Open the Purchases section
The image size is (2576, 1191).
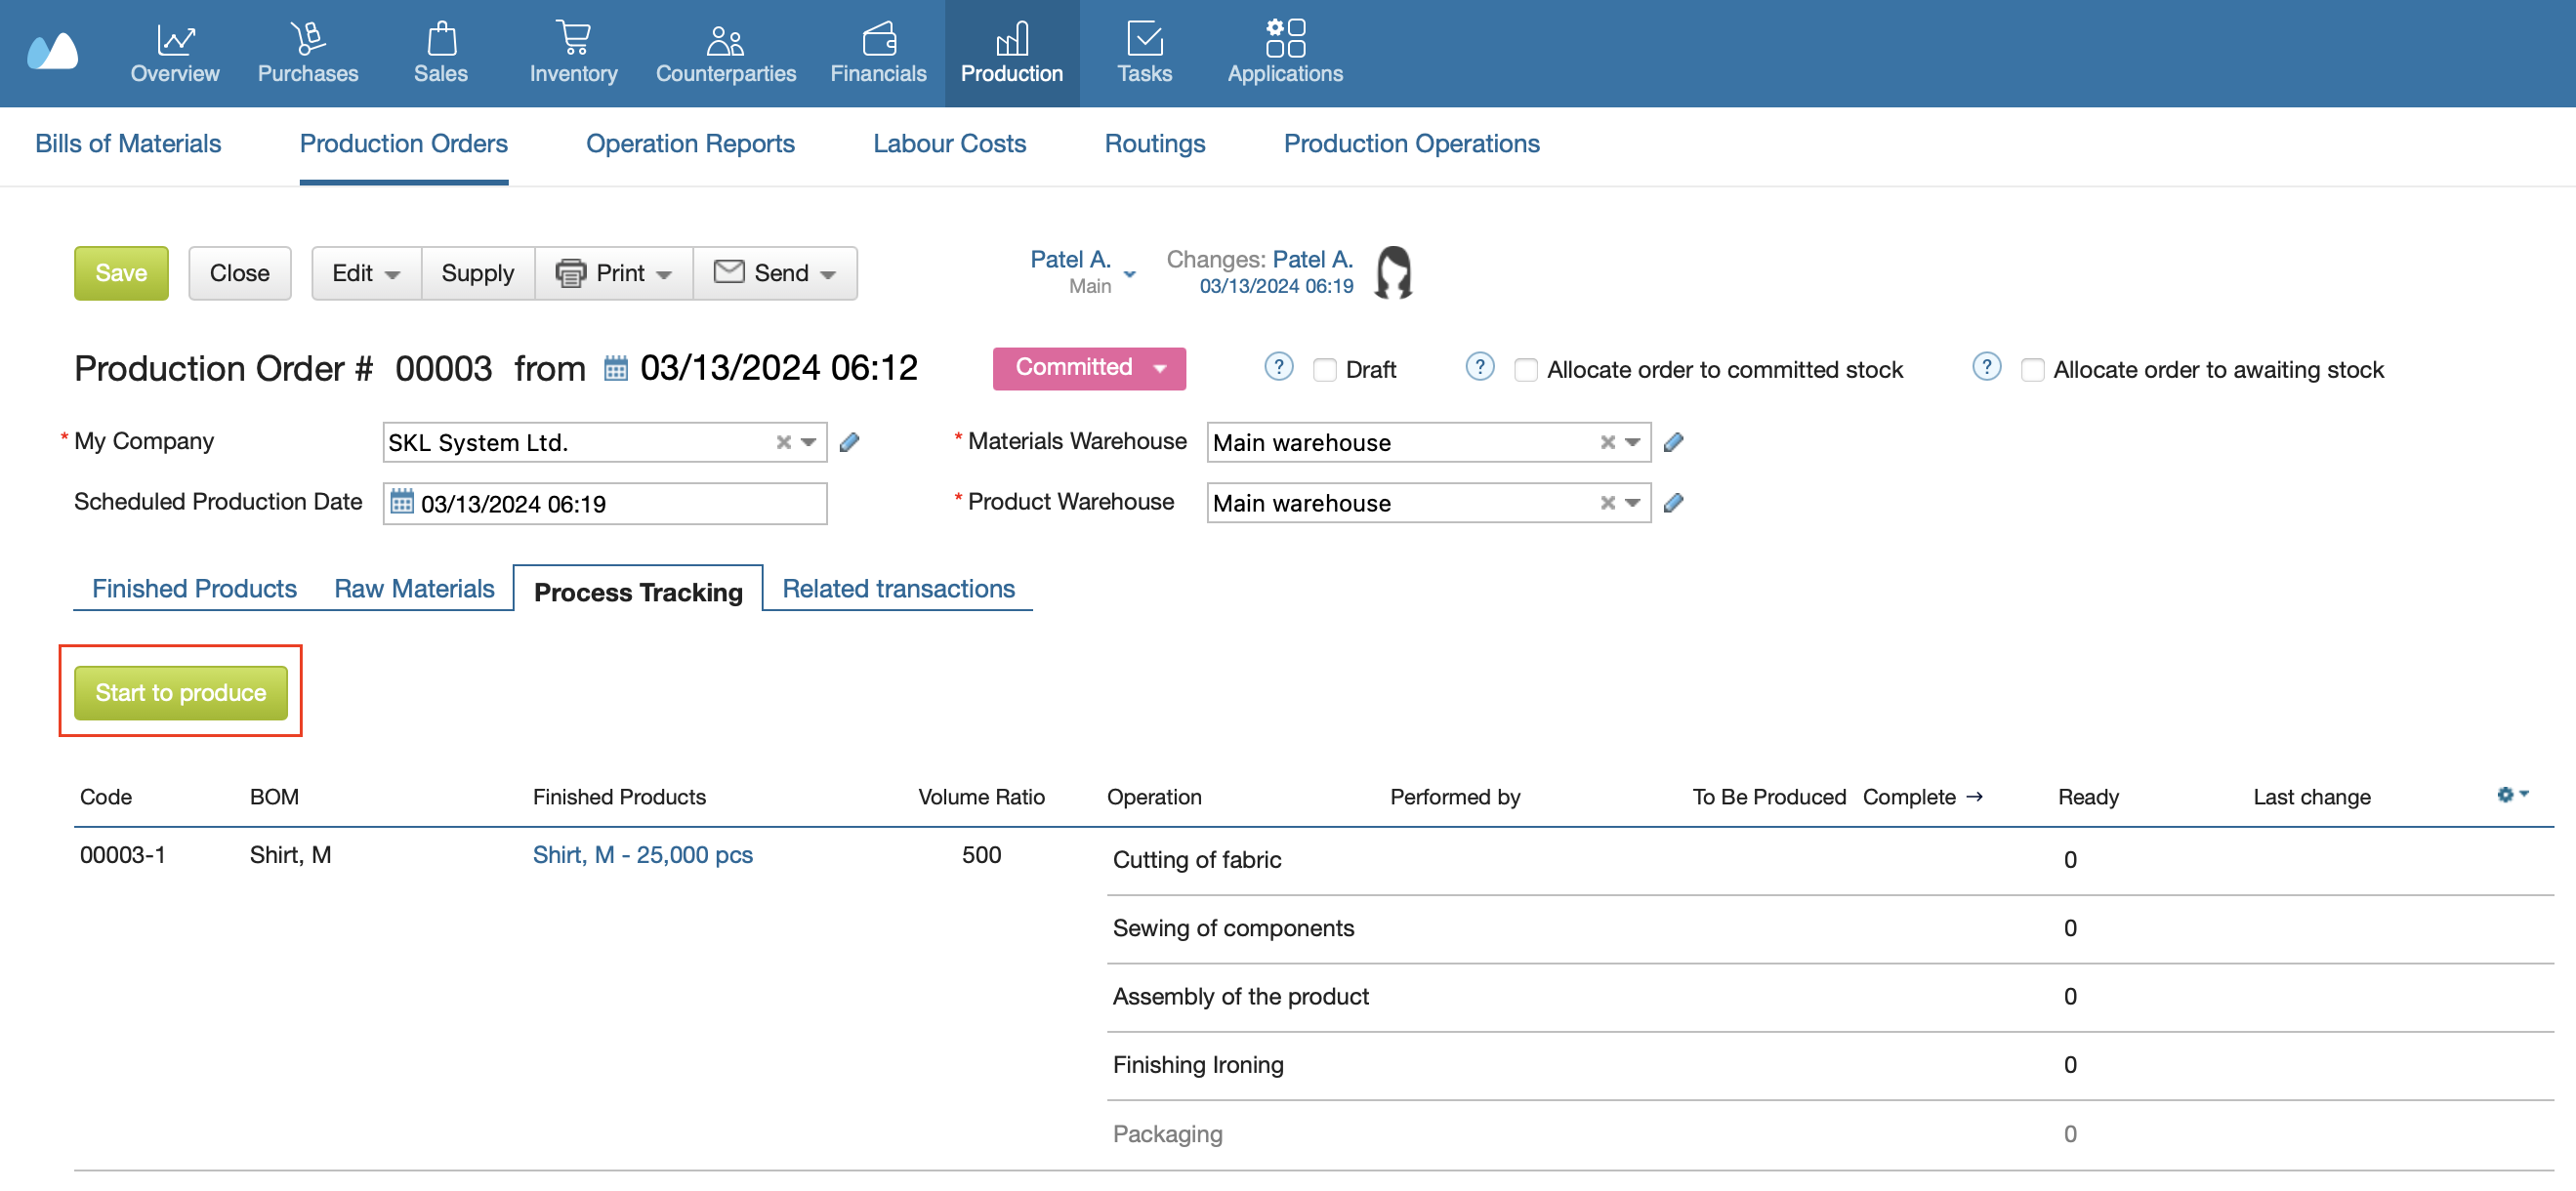pyautogui.click(x=307, y=53)
